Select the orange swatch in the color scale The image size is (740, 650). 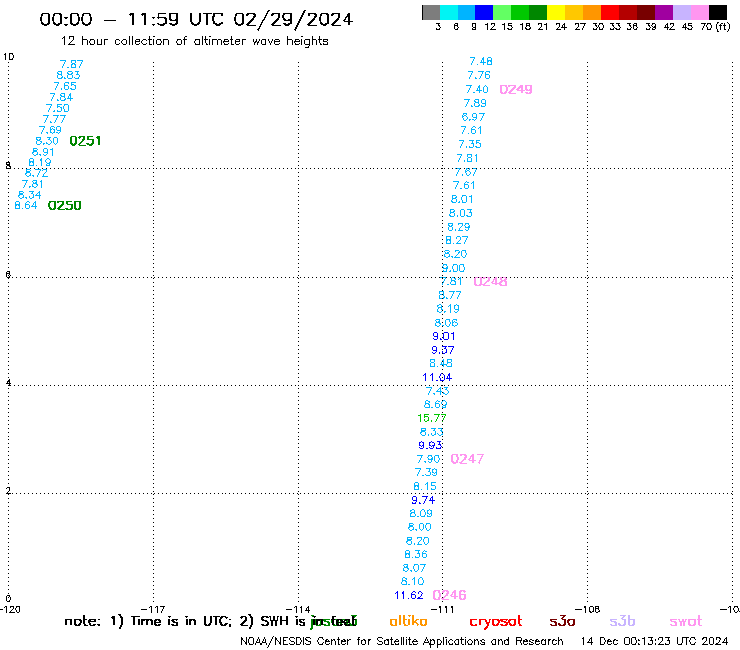[x=592, y=13]
